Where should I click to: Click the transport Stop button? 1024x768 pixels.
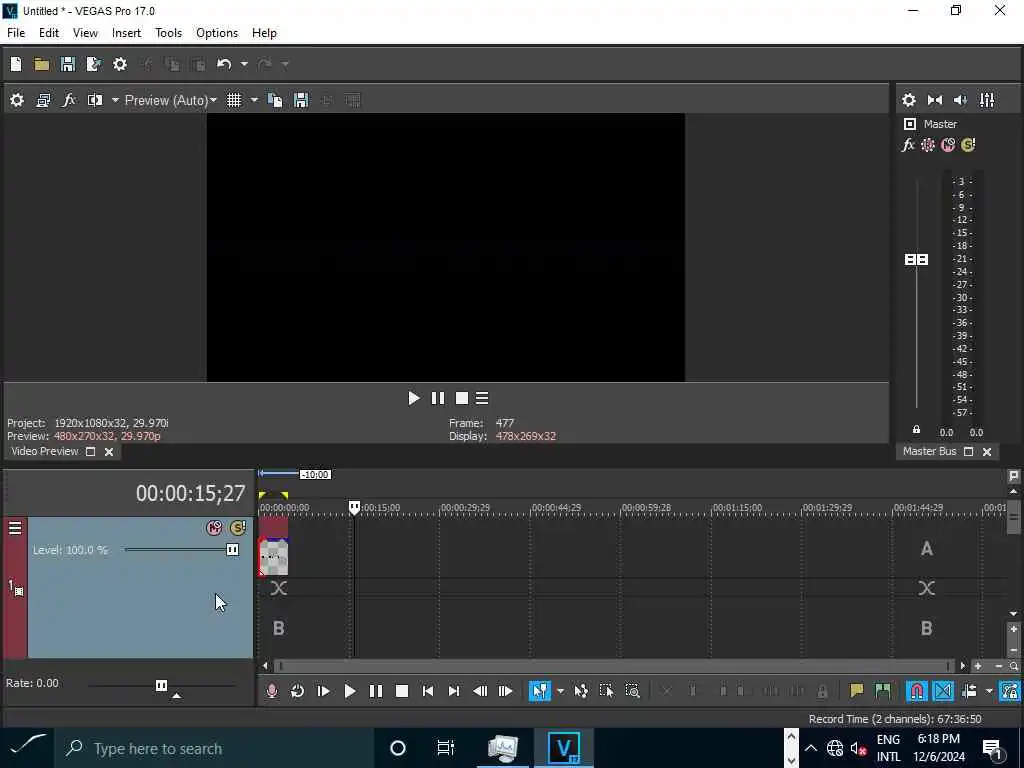(402, 691)
